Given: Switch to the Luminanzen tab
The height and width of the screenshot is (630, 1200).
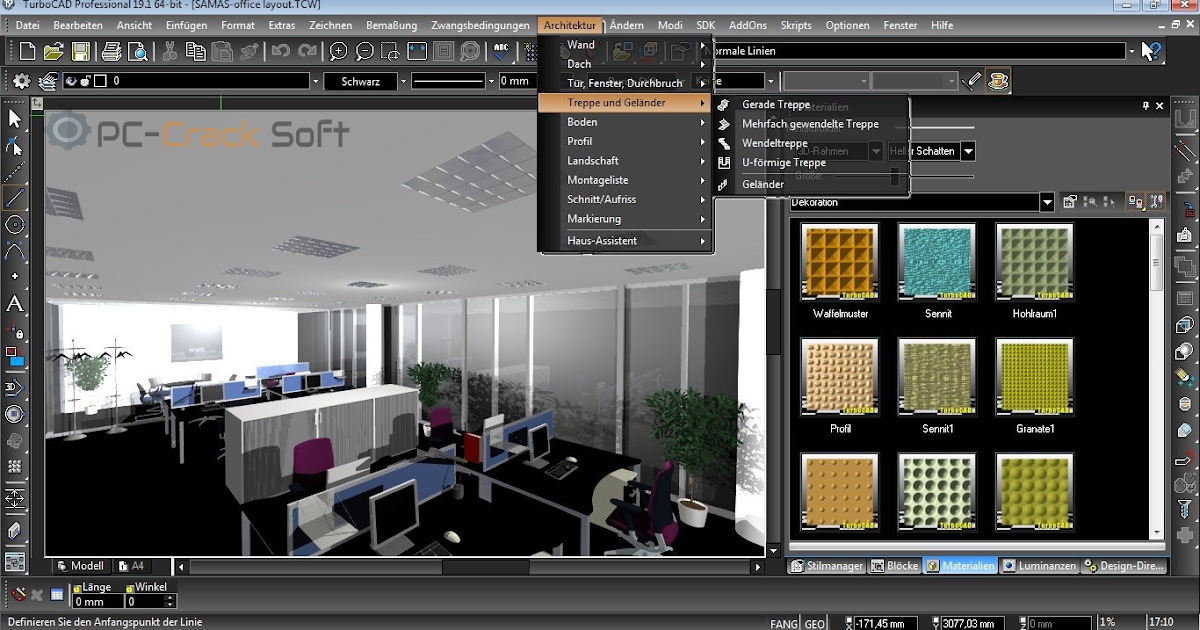Looking at the screenshot, I should (1039, 566).
